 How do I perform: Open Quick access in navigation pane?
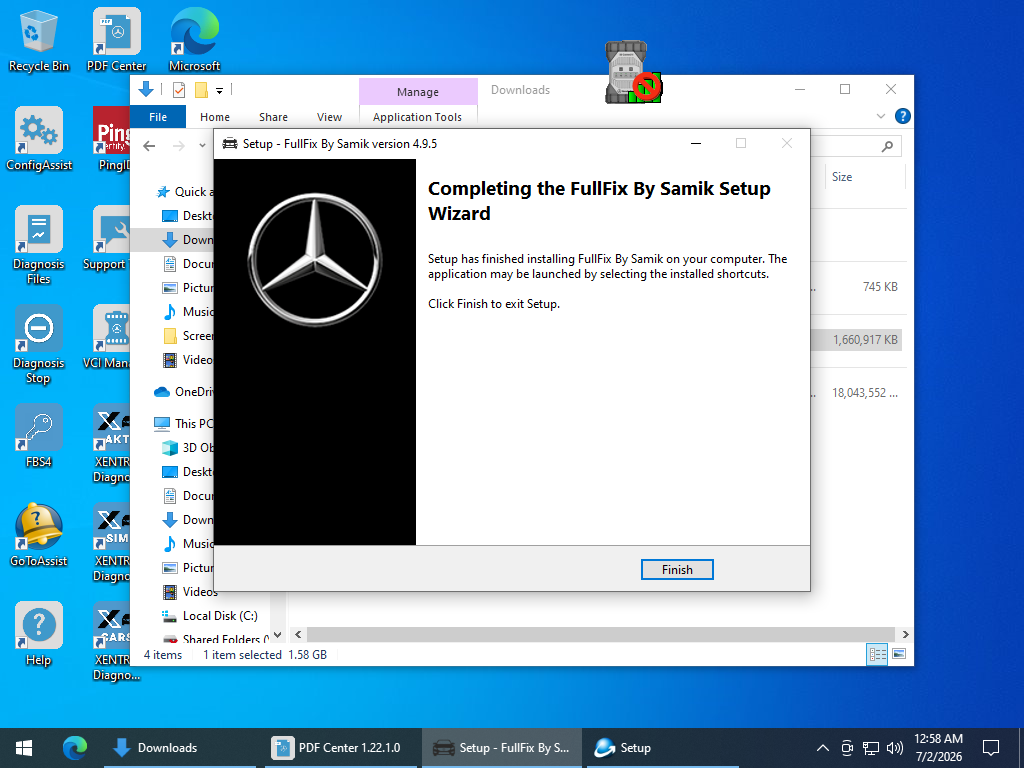[184, 191]
